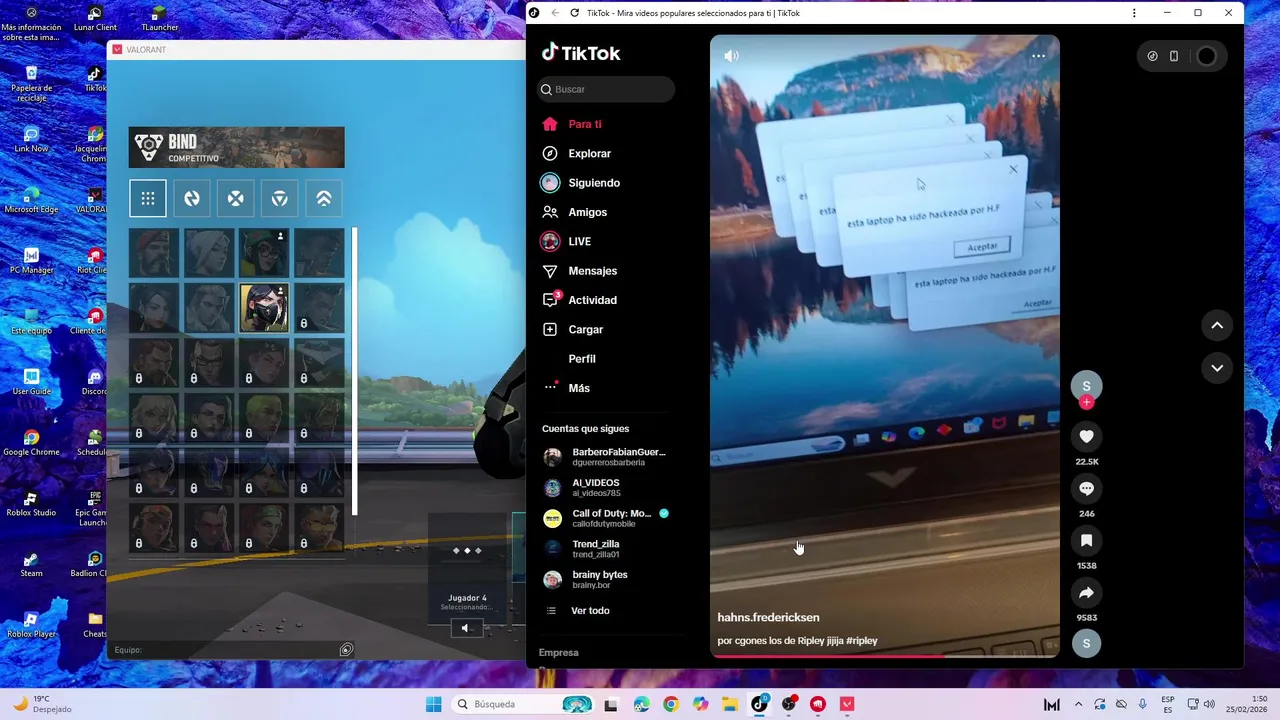This screenshot has width=1280, height=720.
Task: Click the compass icon in TikTok top-right pill
Action: (1152, 56)
